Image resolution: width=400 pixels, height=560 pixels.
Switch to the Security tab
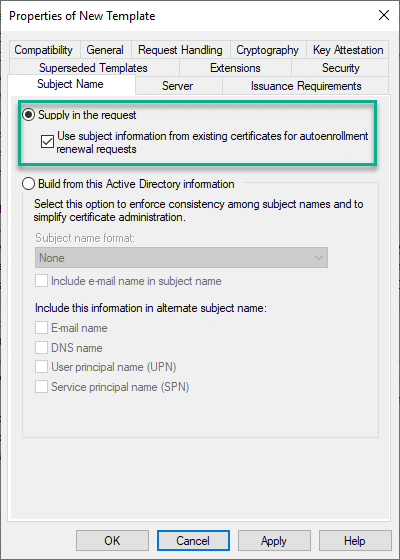pyautogui.click(x=340, y=68)
